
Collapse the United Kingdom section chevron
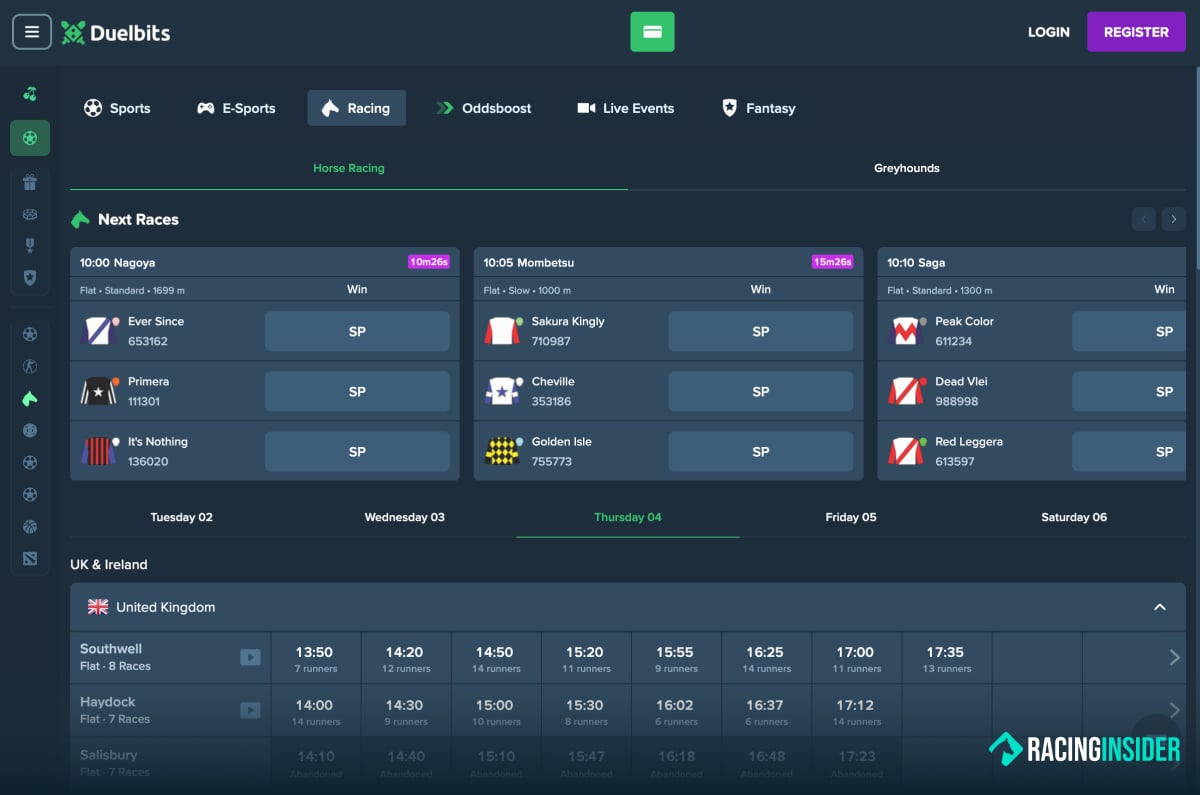pos(1160,607)
